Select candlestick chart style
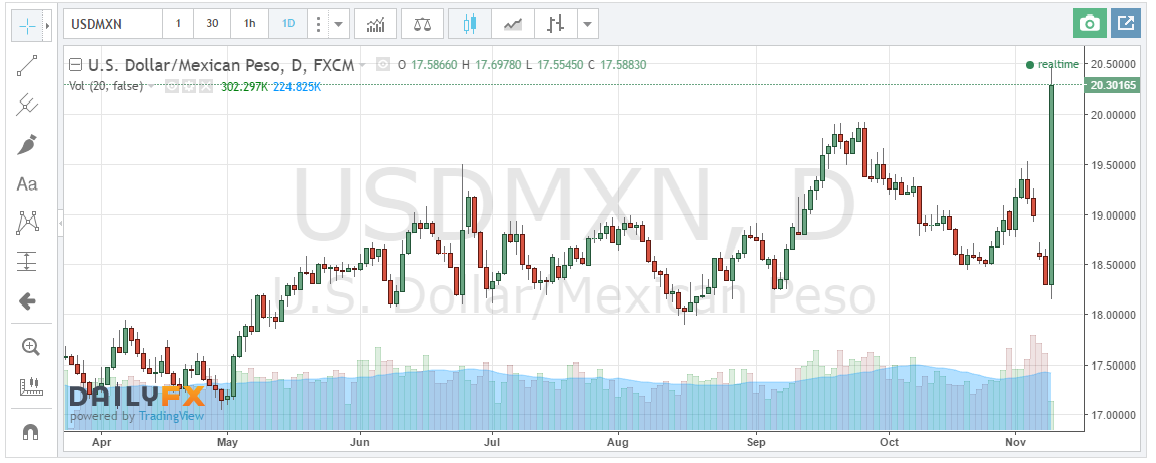Image resolution: width=1156 pixels, height=463 pixels. 470,24
